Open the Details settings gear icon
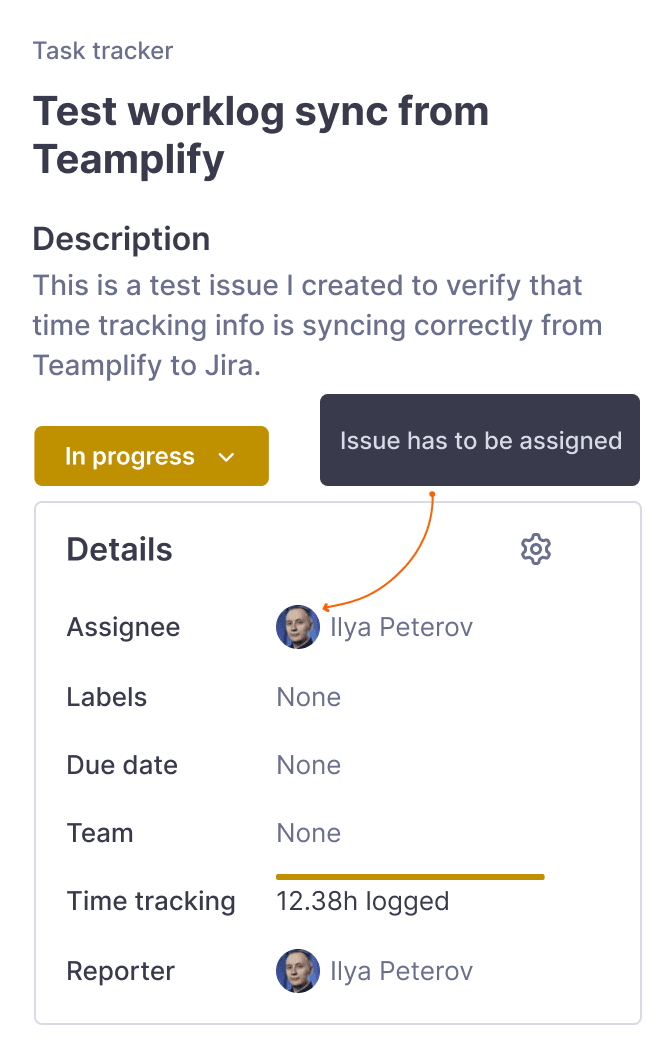The height and width of the screenshot is (1060, 670). 536,549
